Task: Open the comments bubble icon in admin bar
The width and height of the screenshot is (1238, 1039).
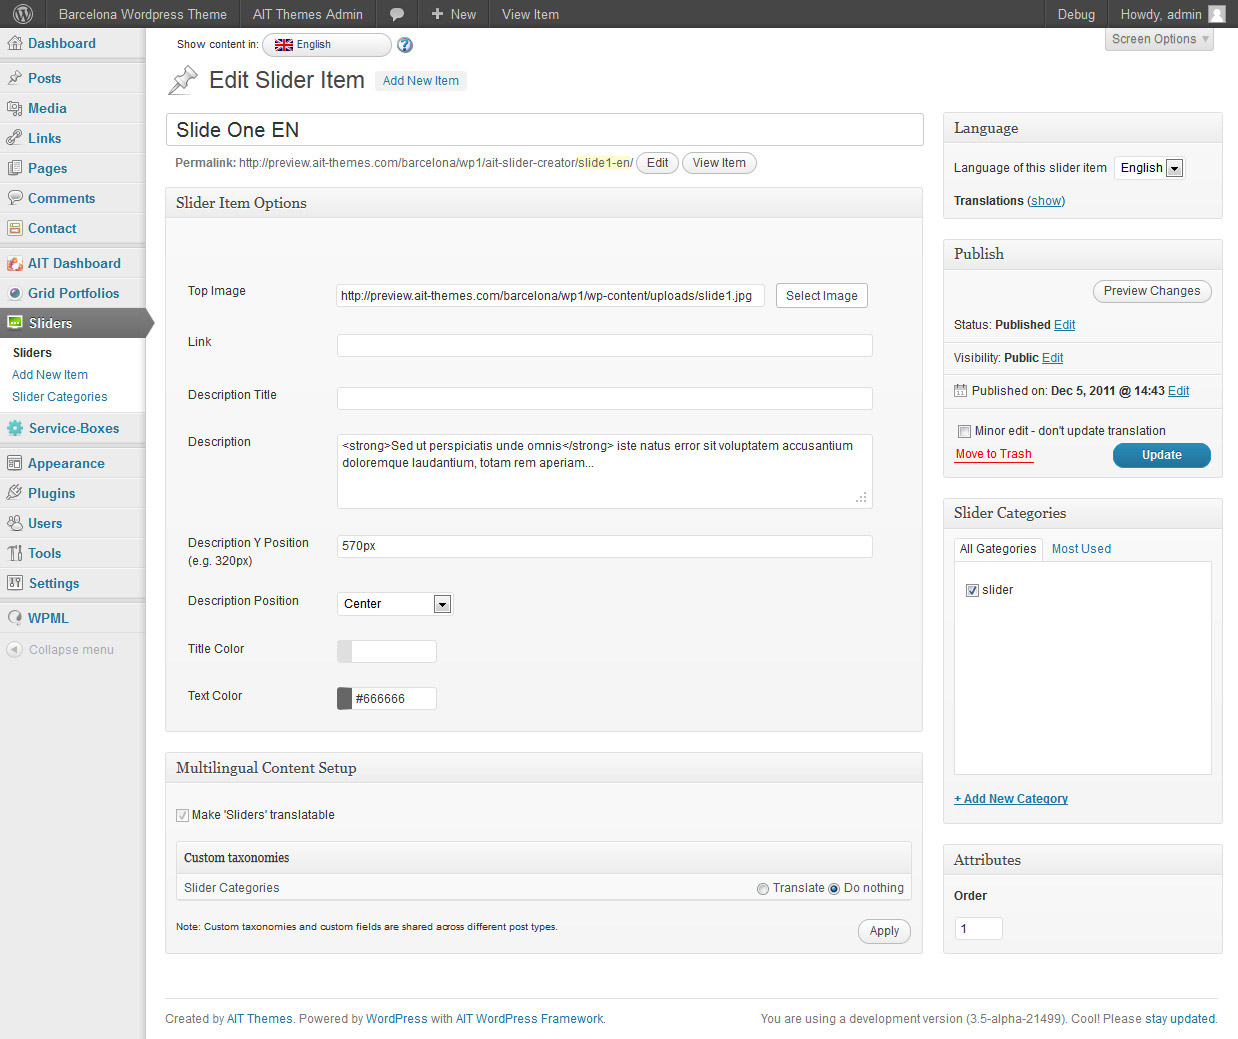Action: click(x=397, y=14)
